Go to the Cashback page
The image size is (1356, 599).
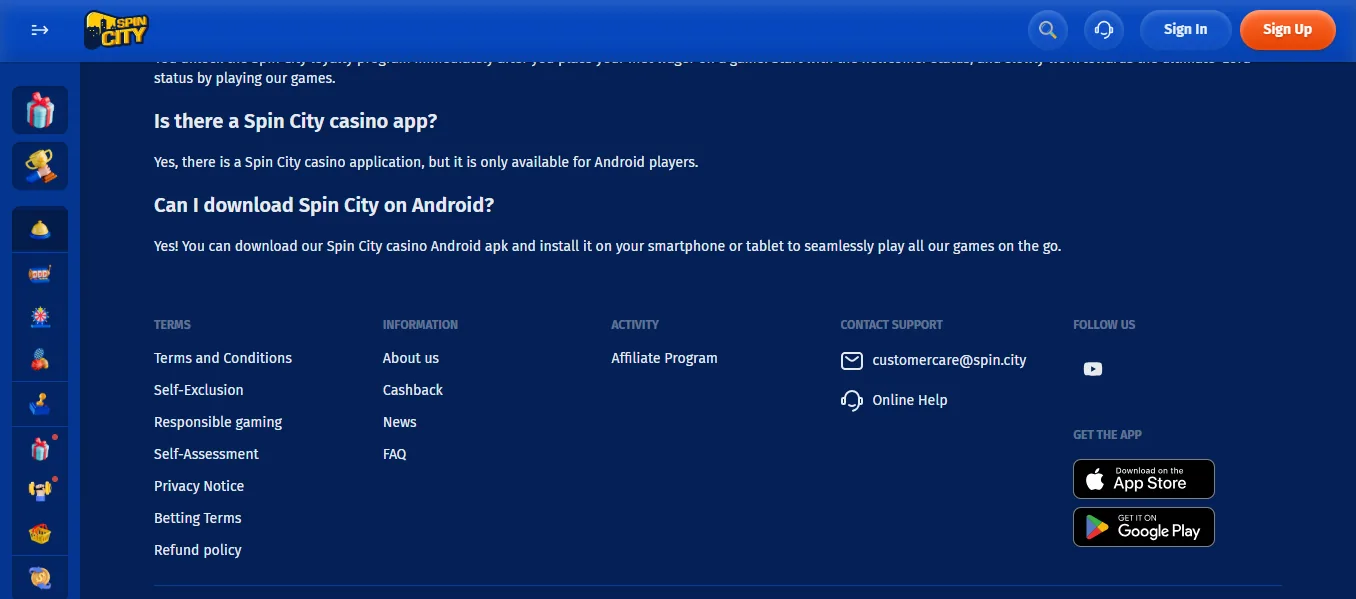(413, 390)
